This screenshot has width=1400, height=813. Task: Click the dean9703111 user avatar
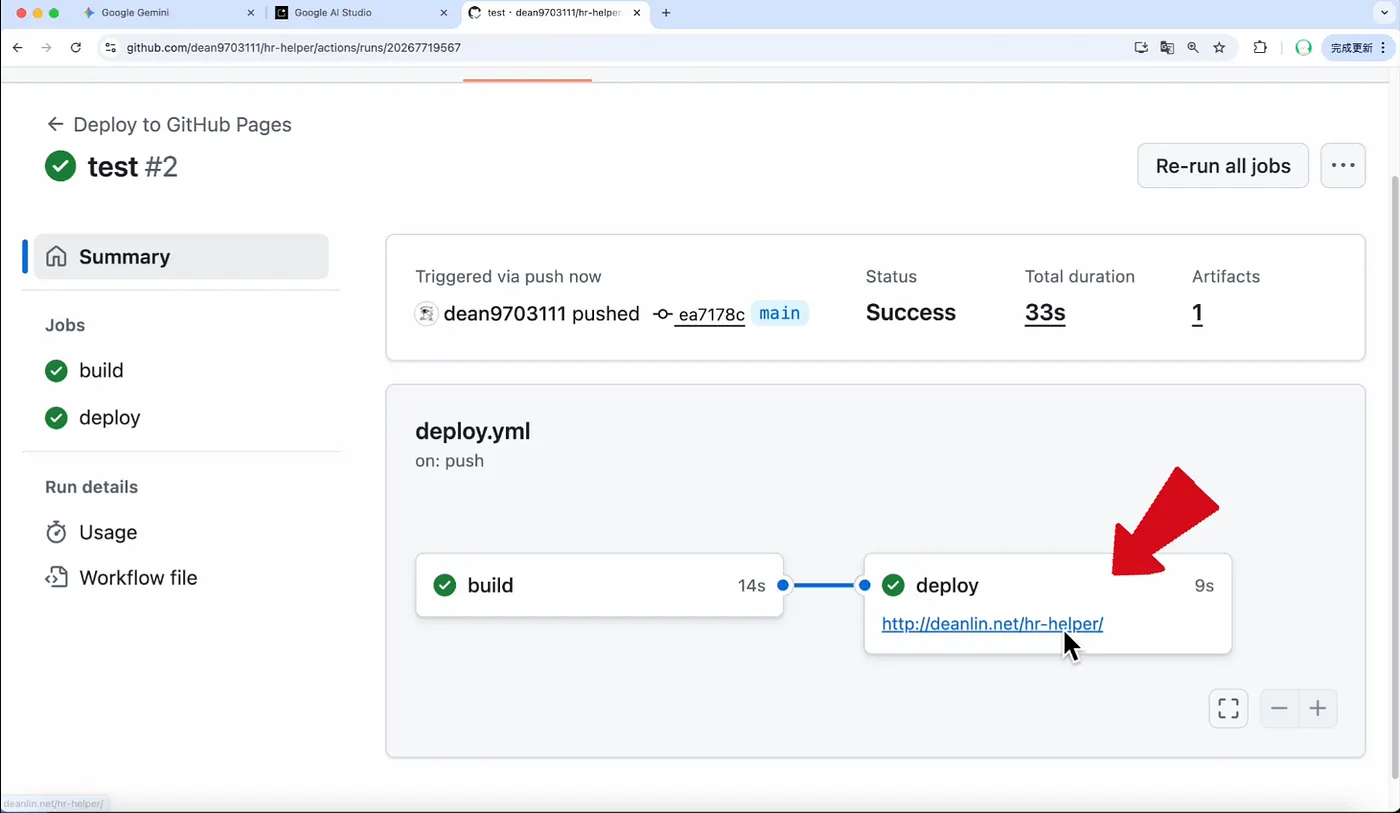click(427, 314)
